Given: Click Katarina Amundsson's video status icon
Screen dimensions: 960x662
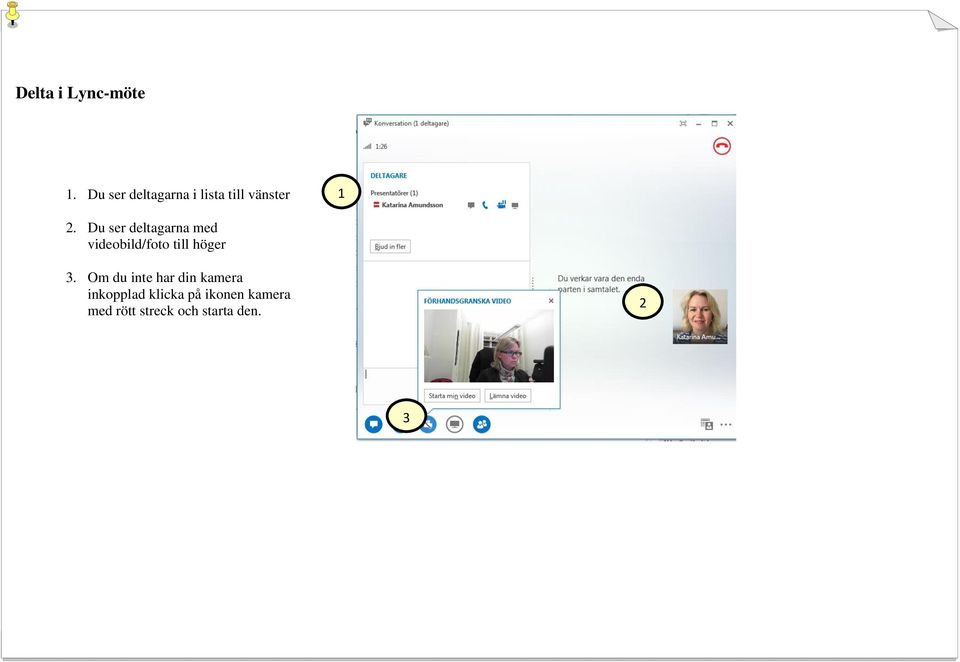Looking at the screenshot, I should point(501,205).
